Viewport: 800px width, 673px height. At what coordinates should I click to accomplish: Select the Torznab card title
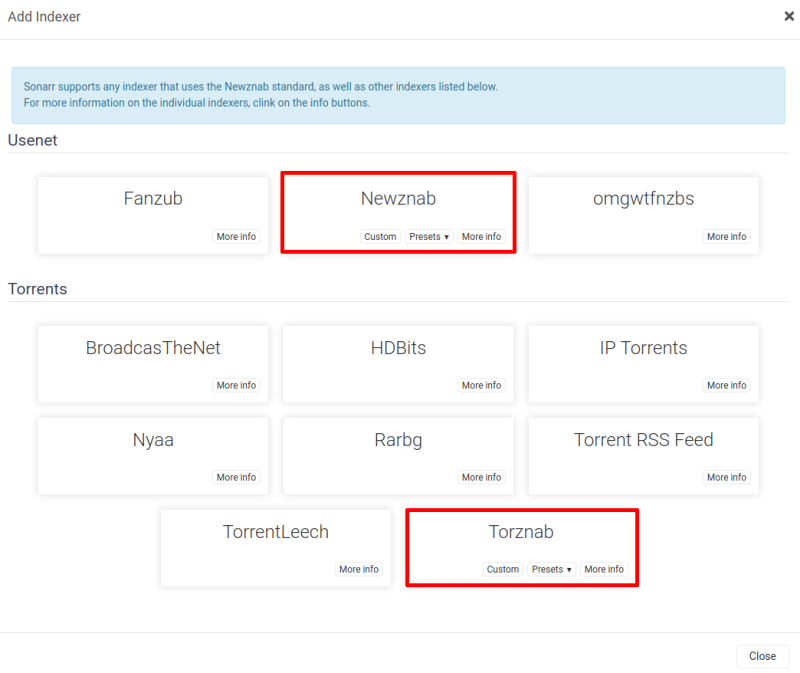pos(521,532)
